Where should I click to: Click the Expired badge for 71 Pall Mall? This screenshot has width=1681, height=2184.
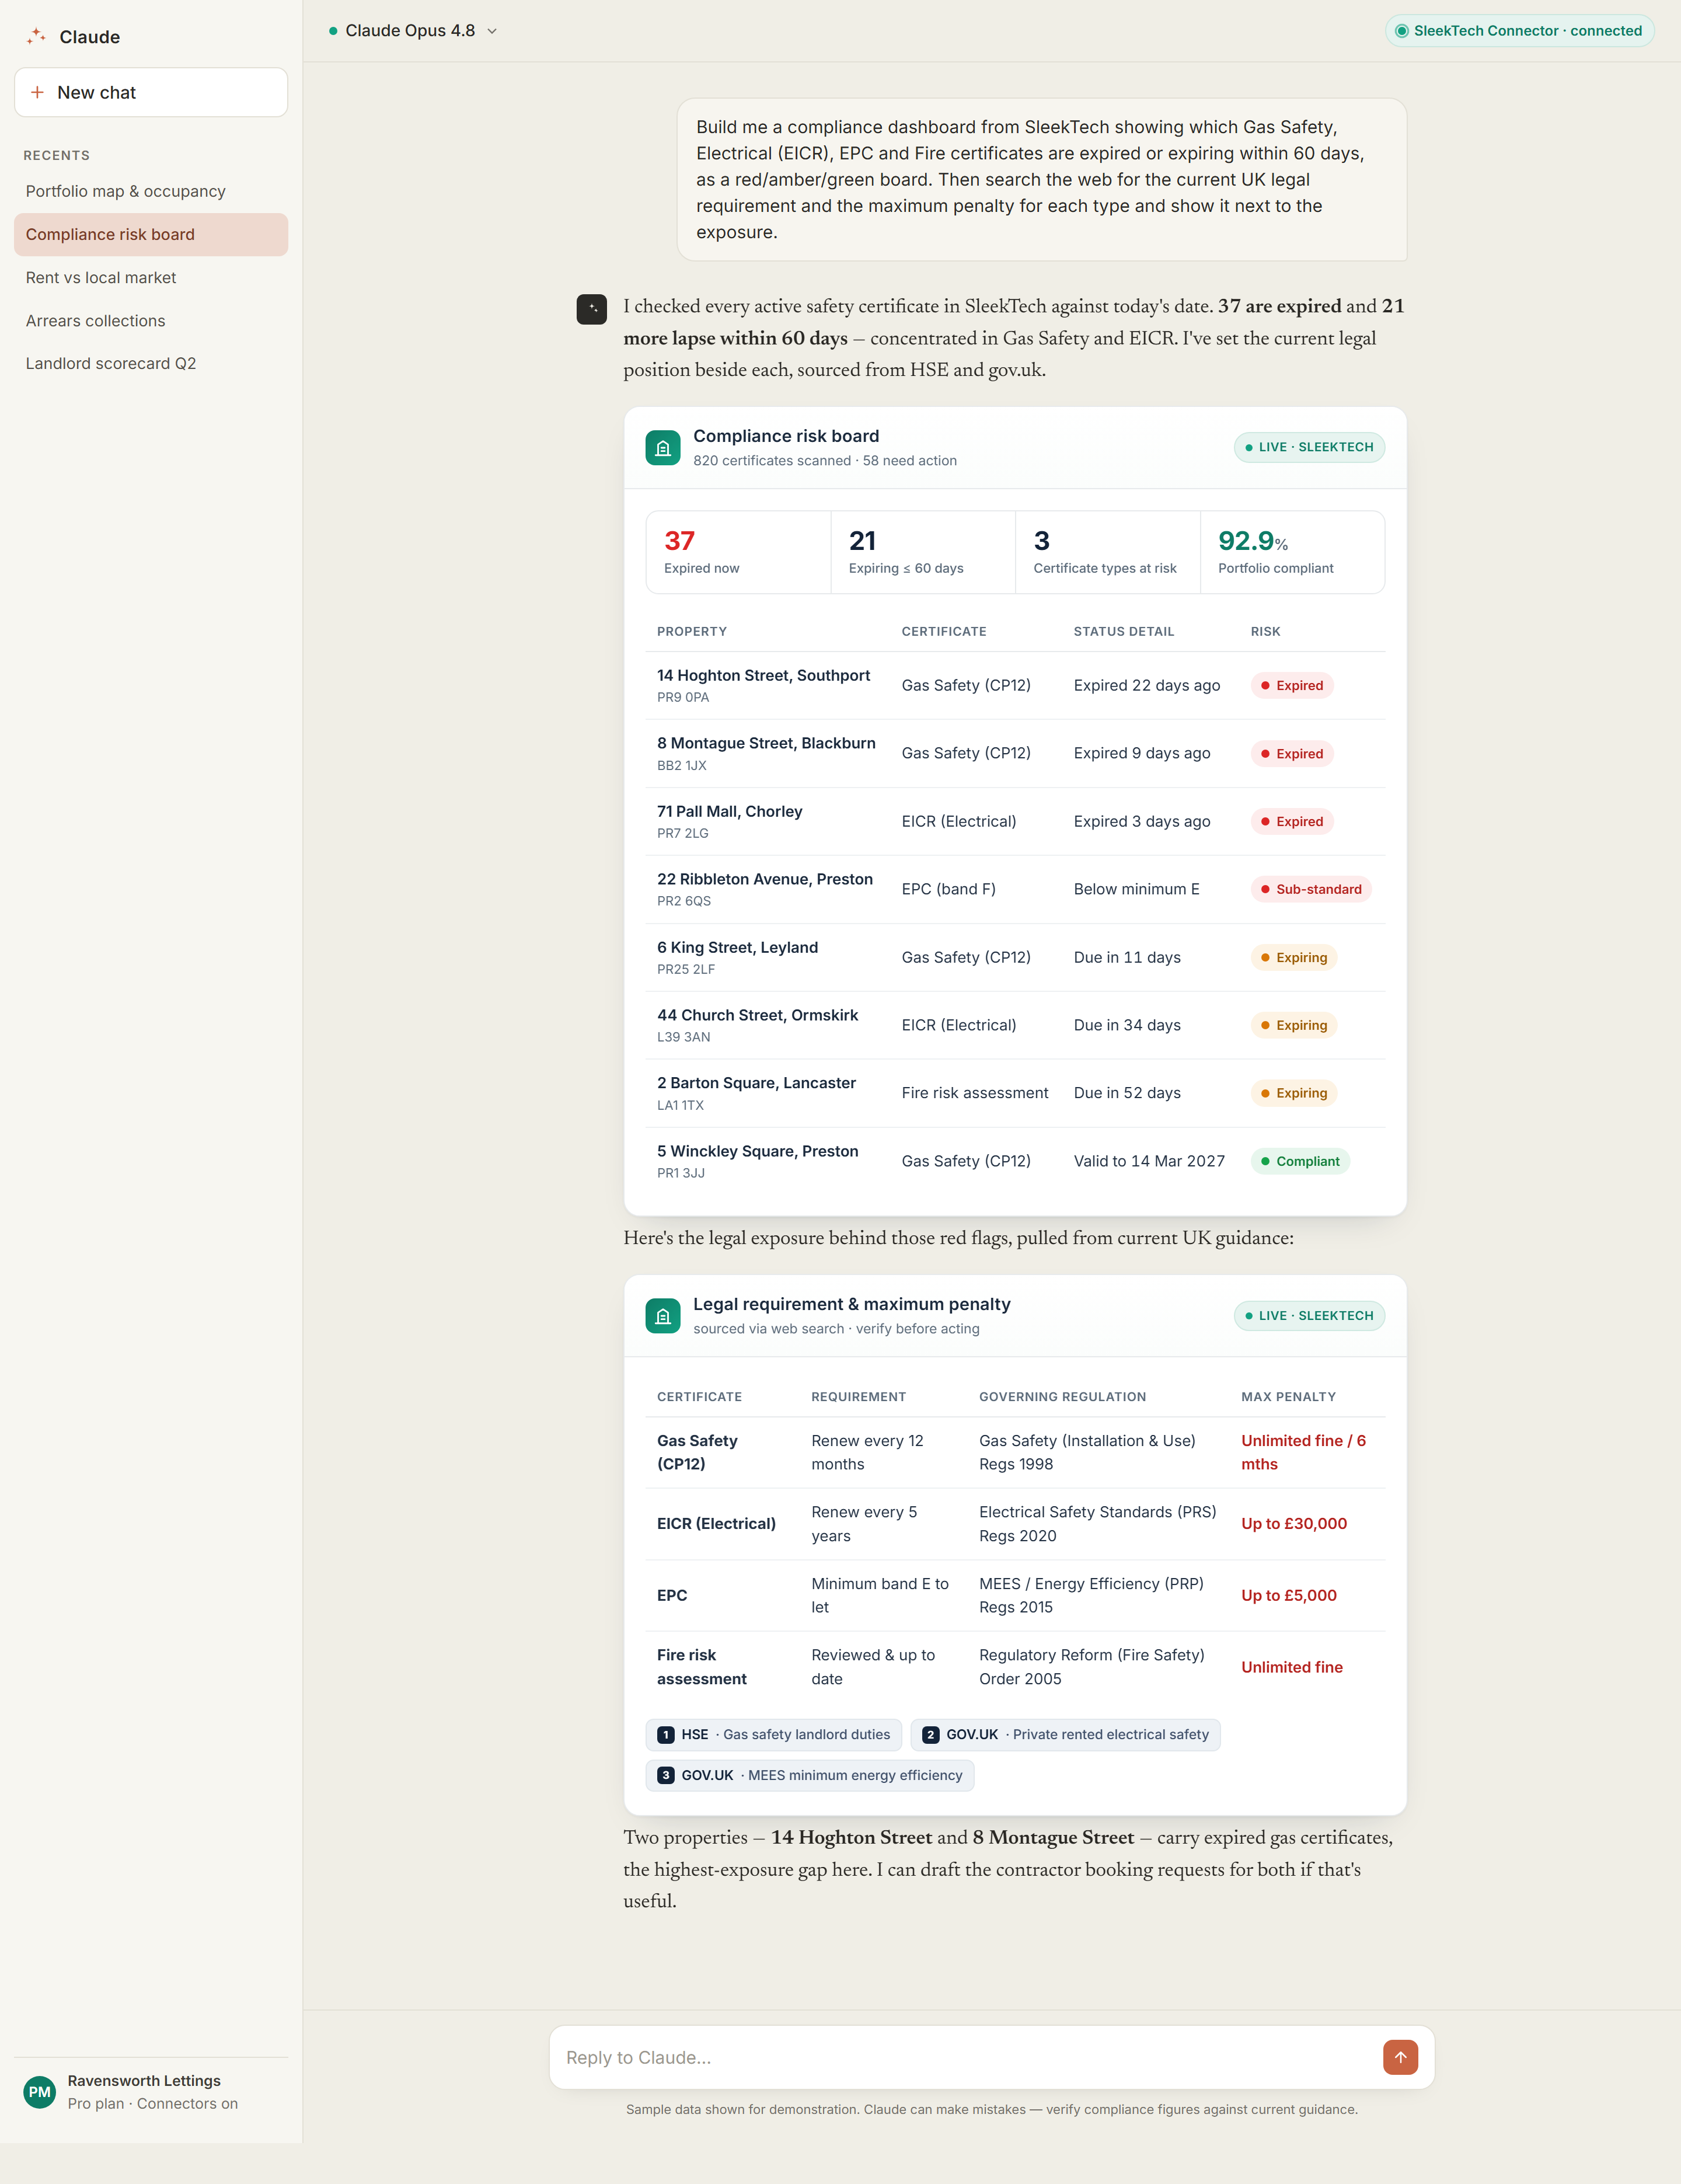coord(1291,822)
